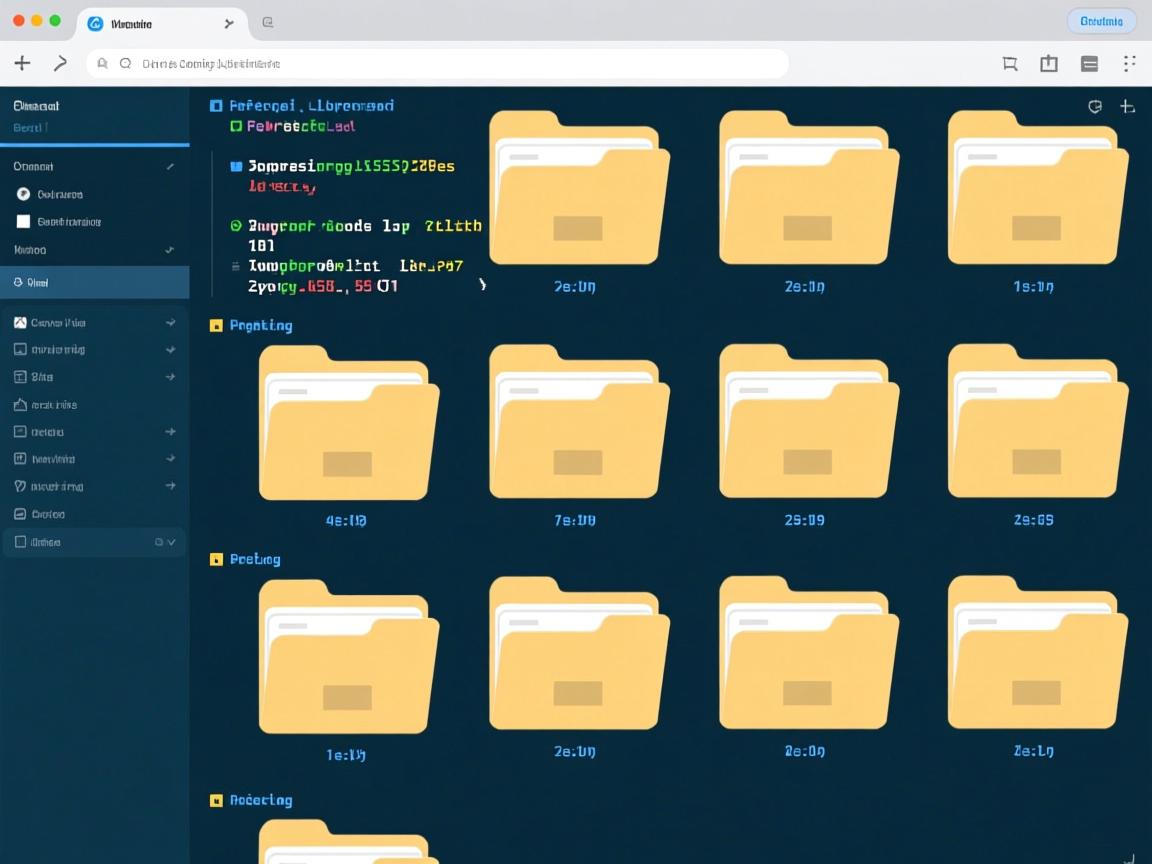Click the round icon left of the content plus
Image resolution: width=1152 pixels, height=864 pixels.
[1095, 106]
